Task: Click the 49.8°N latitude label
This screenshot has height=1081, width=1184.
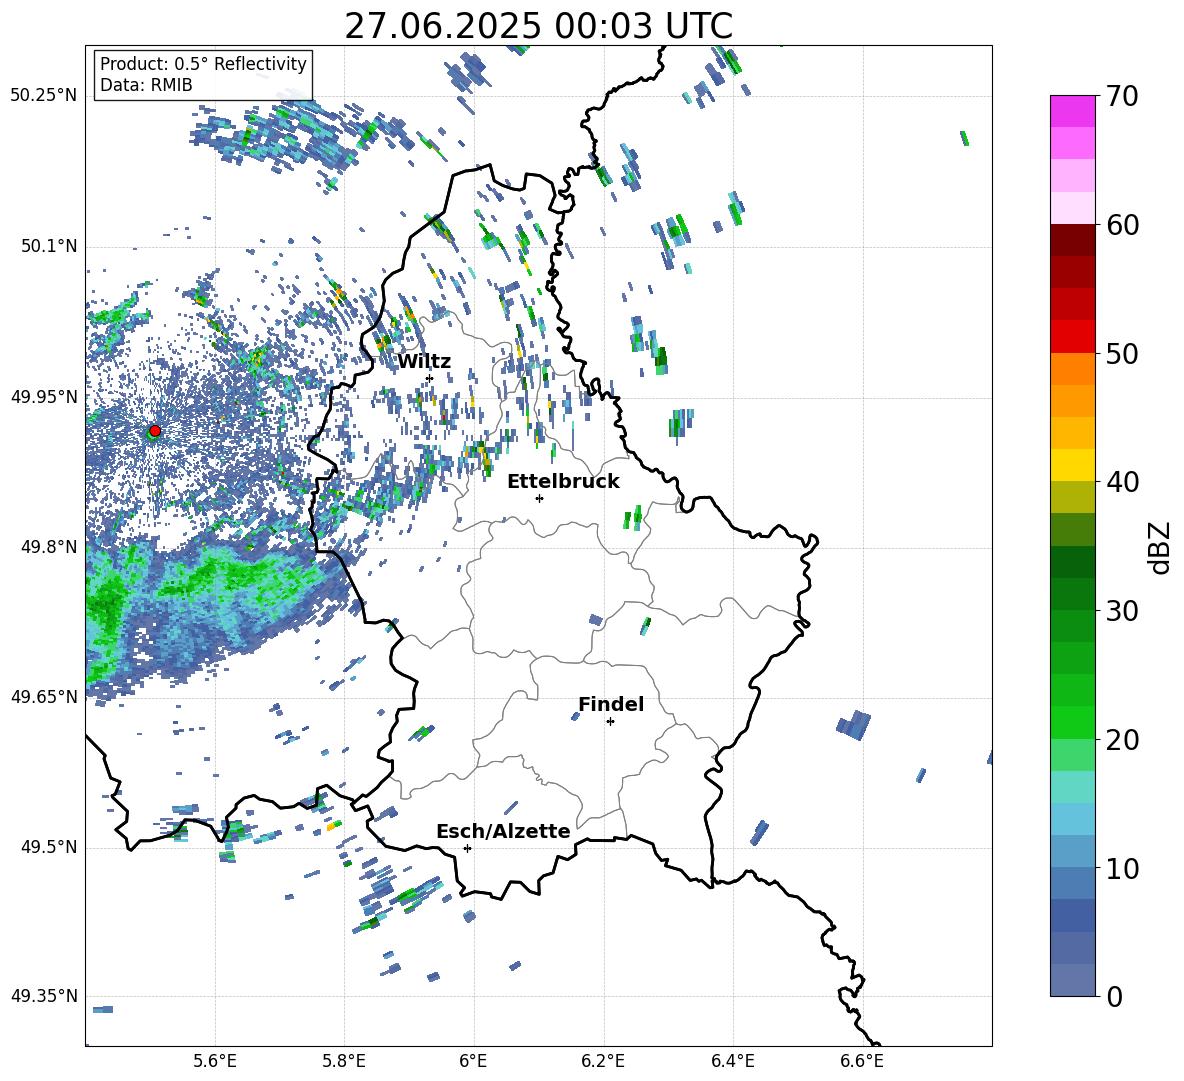Action: [x=48, y=546]
